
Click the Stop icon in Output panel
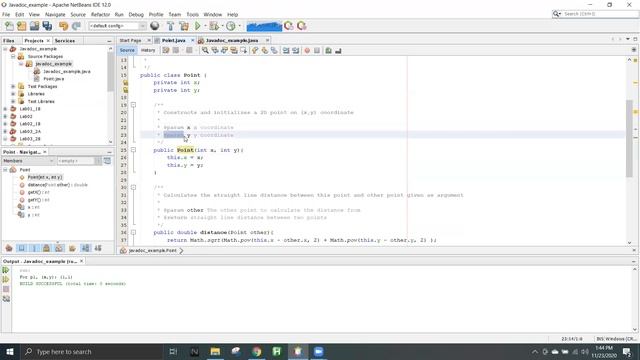[6, 289]
